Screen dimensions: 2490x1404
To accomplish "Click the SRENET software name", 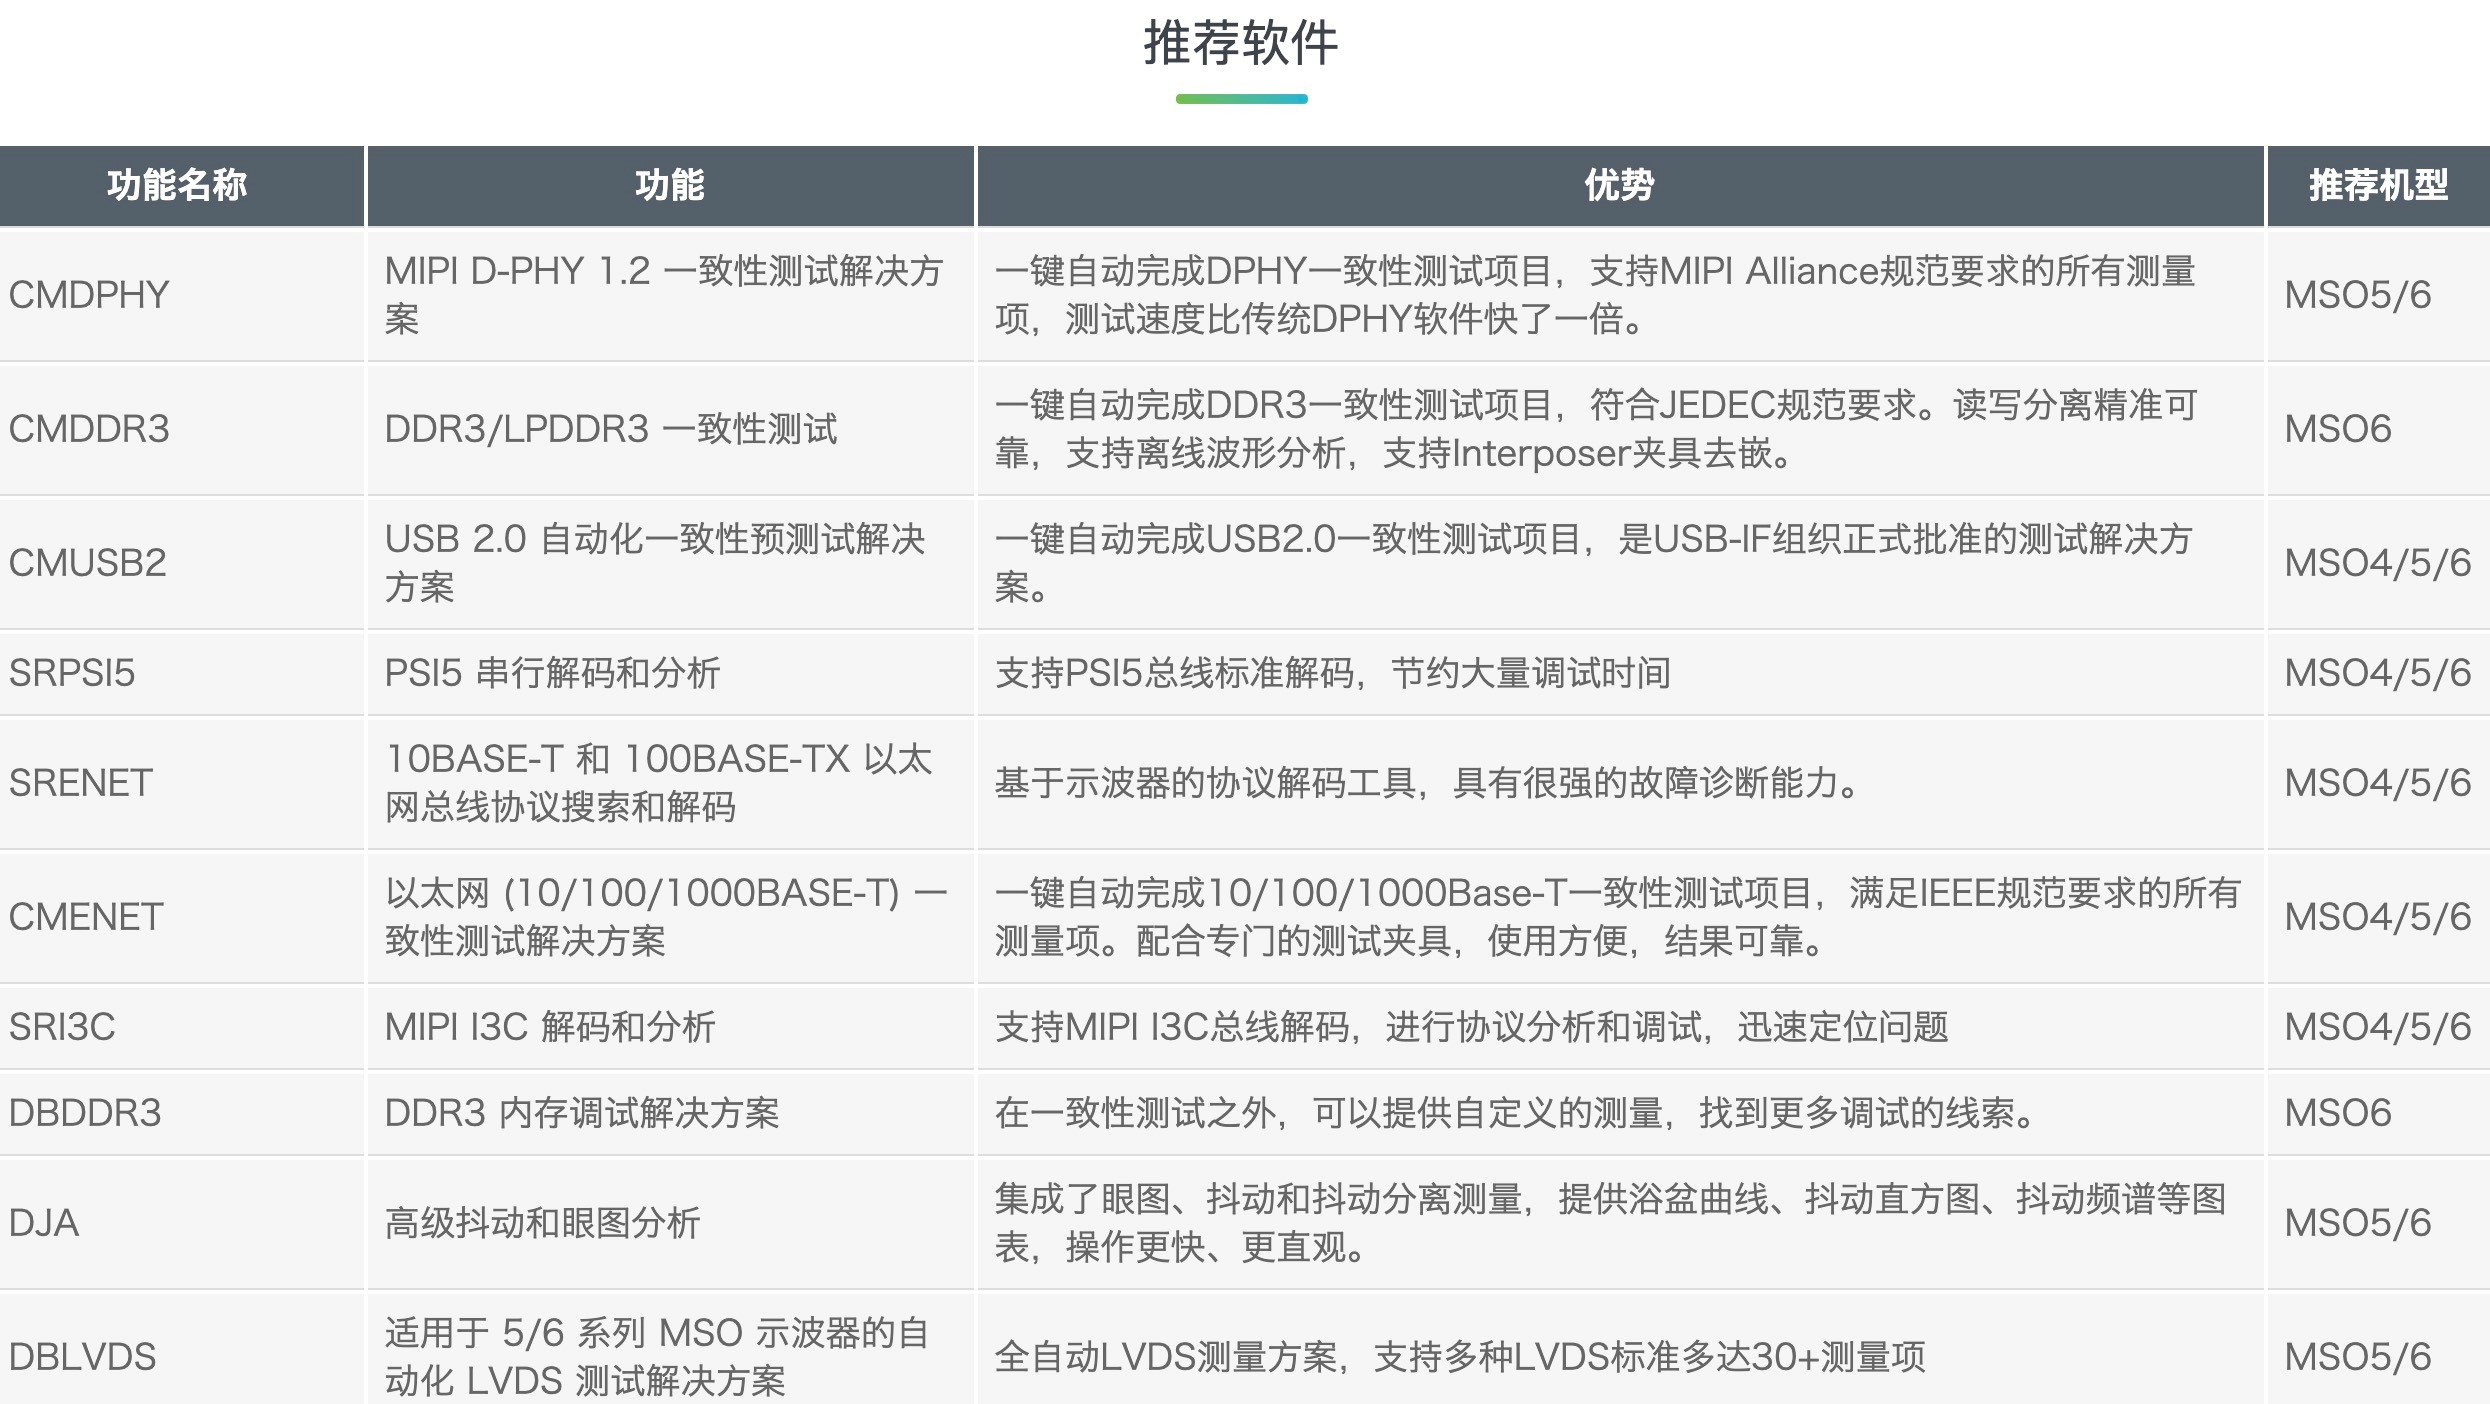I will (81, 783).
